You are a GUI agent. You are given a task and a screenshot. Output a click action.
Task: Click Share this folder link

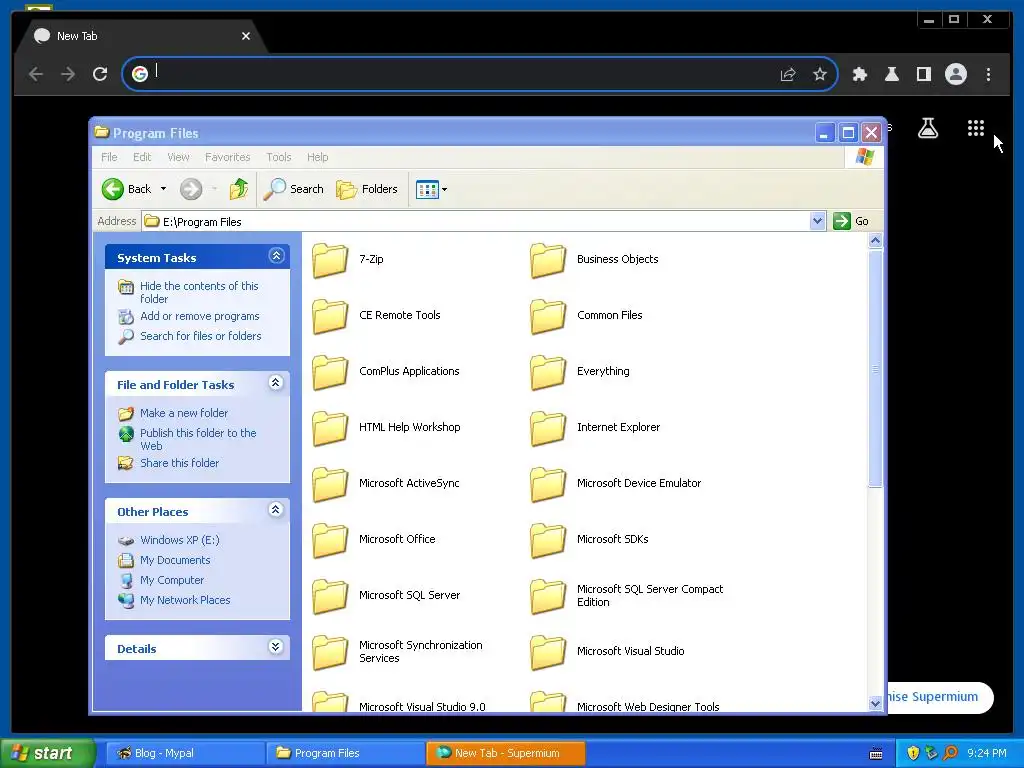(x=180, y=463)
